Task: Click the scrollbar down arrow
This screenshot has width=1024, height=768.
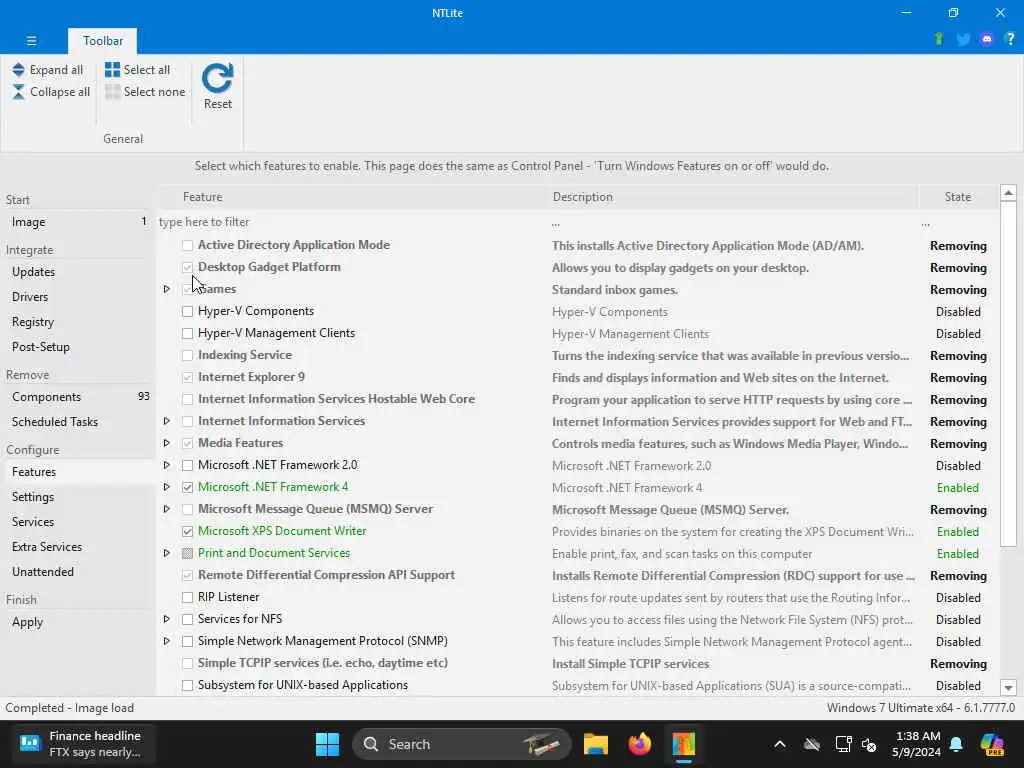Action: click(1008, 688)
